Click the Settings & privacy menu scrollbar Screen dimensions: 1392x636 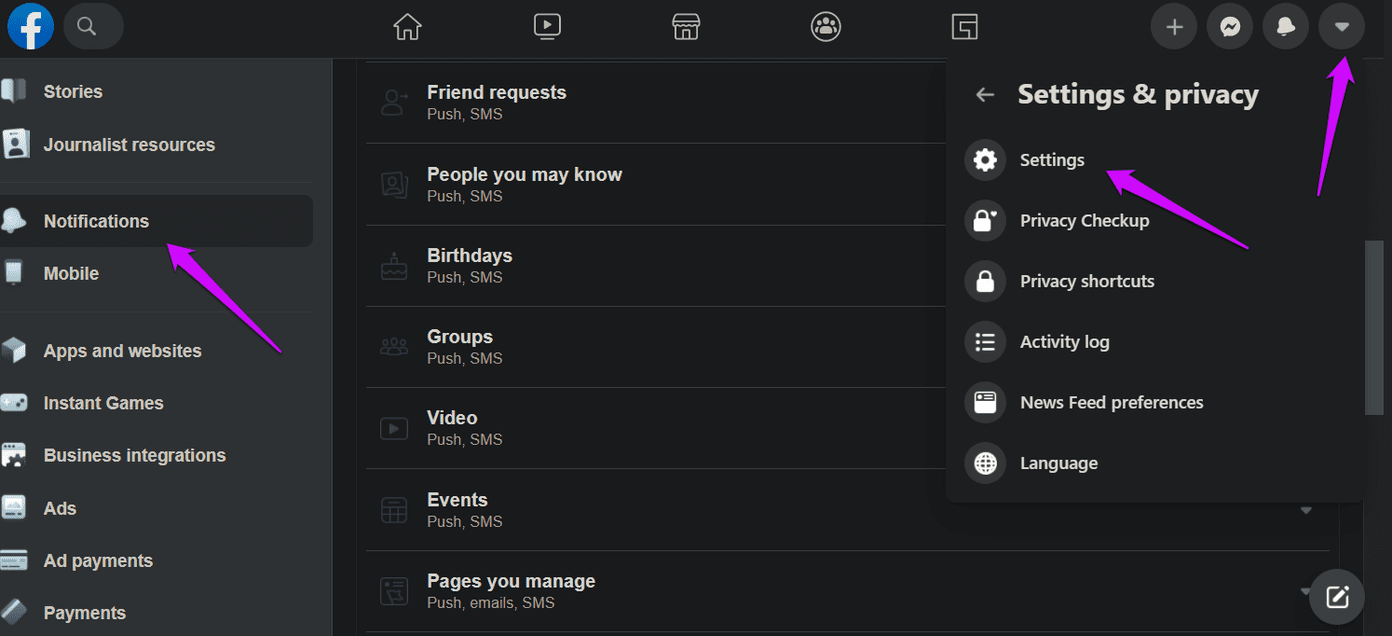[x=1374, y=327]
